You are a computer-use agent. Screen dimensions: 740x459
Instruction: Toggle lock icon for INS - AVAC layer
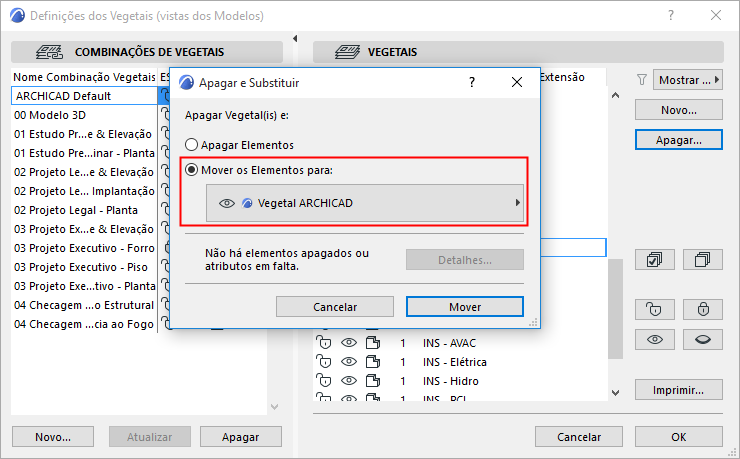[324, 343]
